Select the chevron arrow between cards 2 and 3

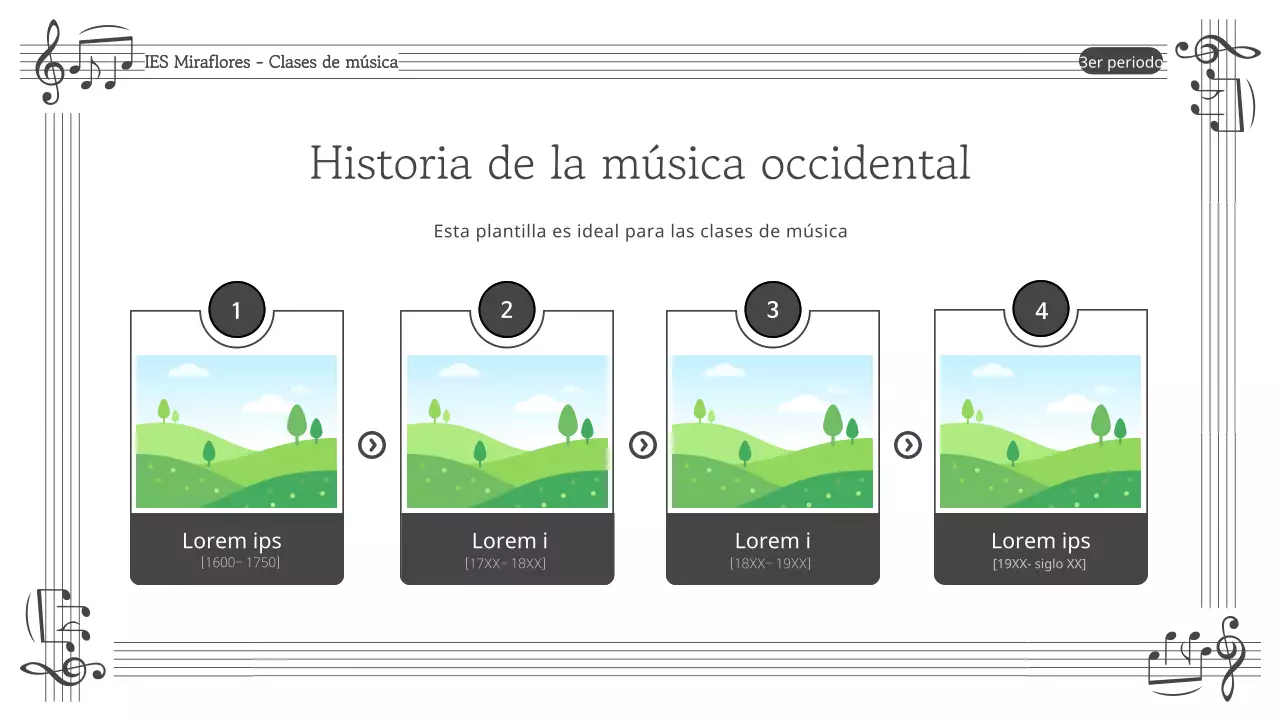tap(641, 445)
